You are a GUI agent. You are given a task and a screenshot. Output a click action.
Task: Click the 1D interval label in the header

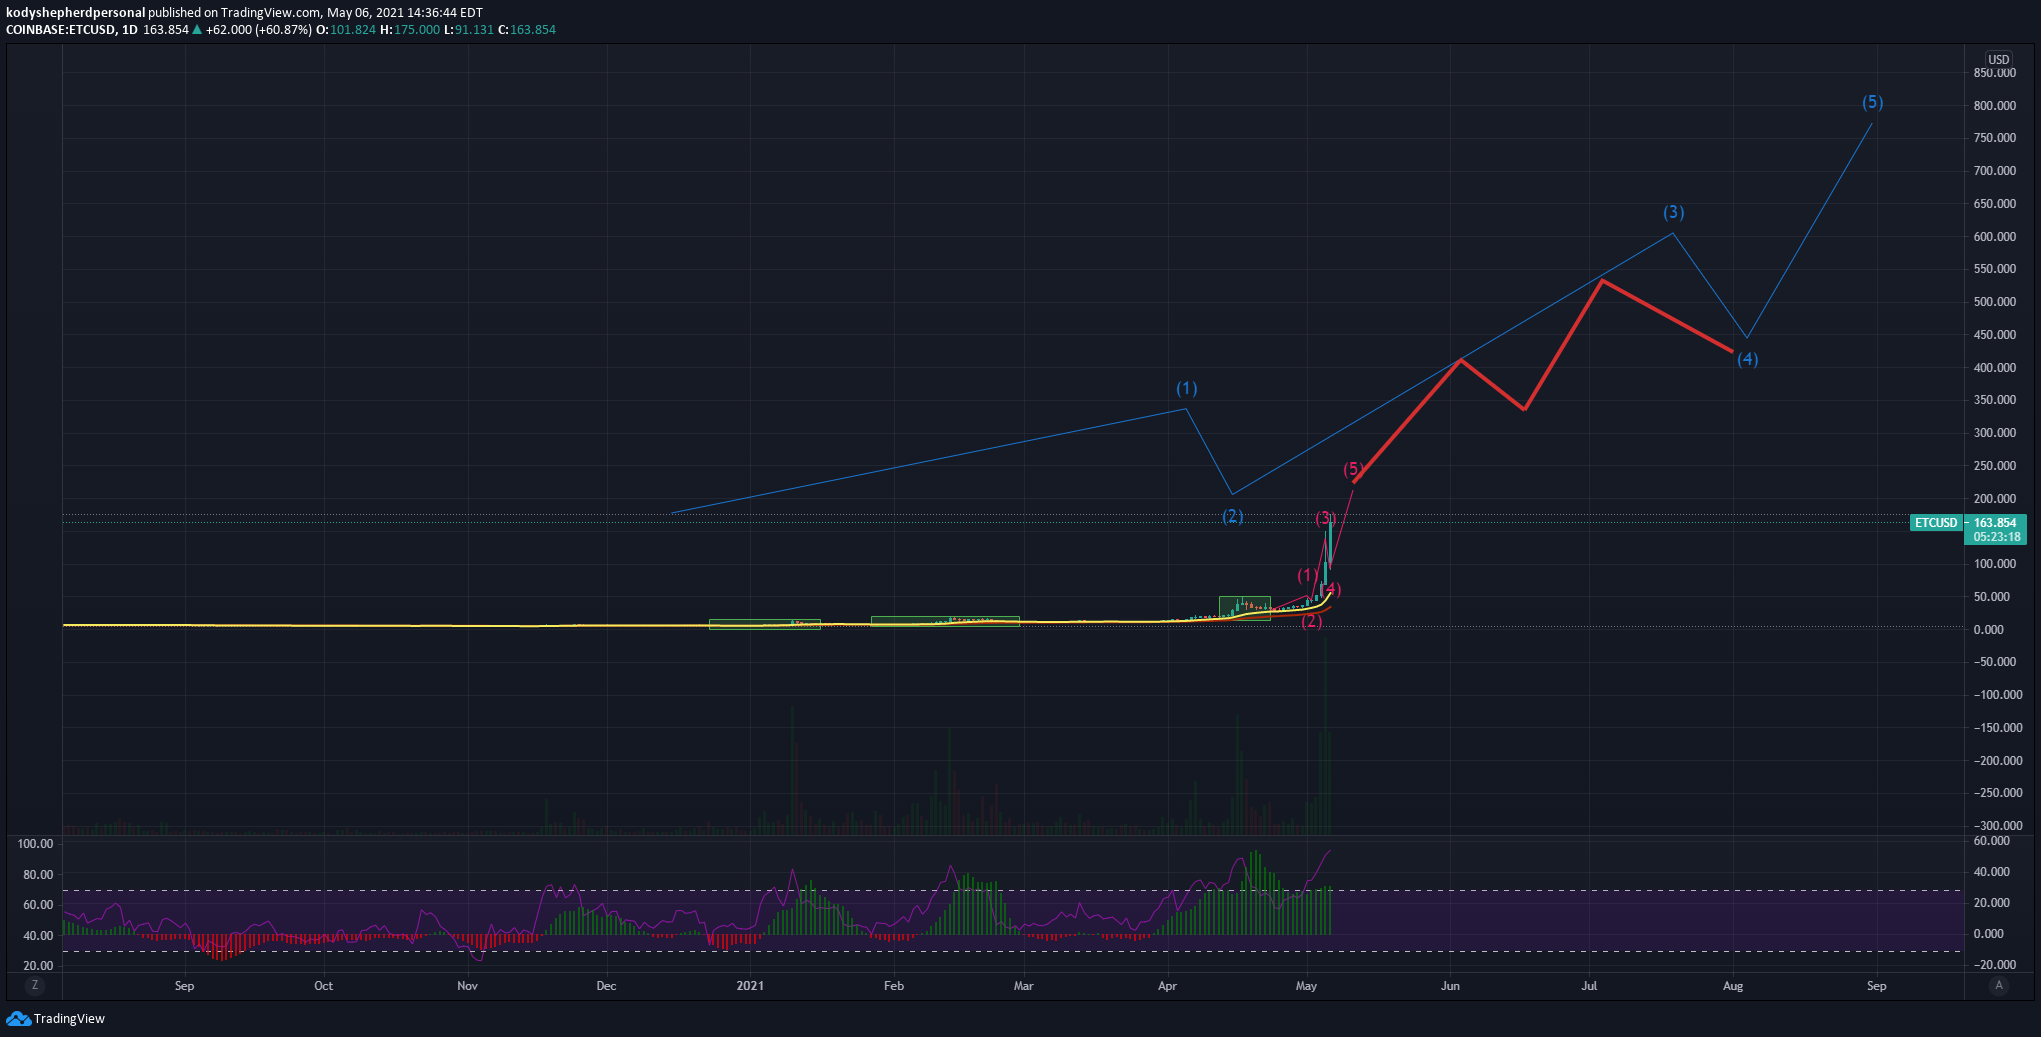click(x=130, y=29)
